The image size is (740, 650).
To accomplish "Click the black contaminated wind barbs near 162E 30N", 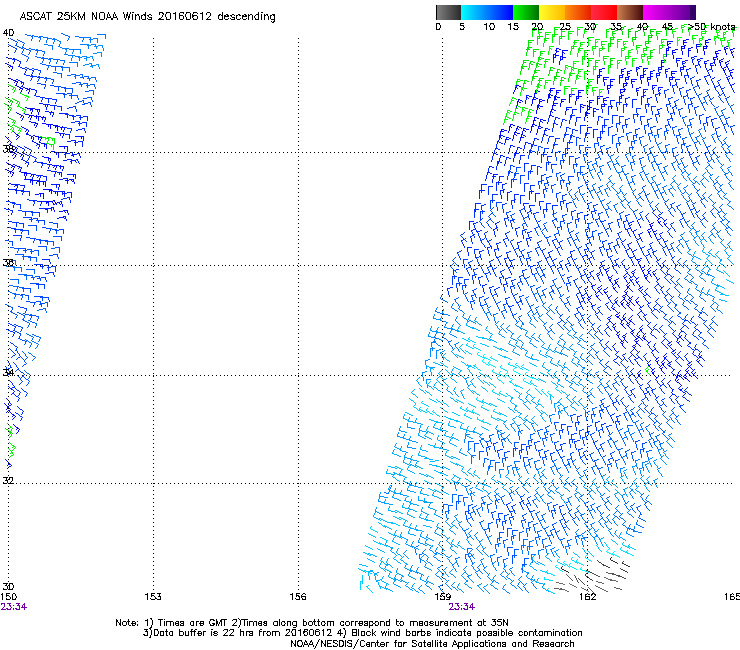I will point(592,576).
